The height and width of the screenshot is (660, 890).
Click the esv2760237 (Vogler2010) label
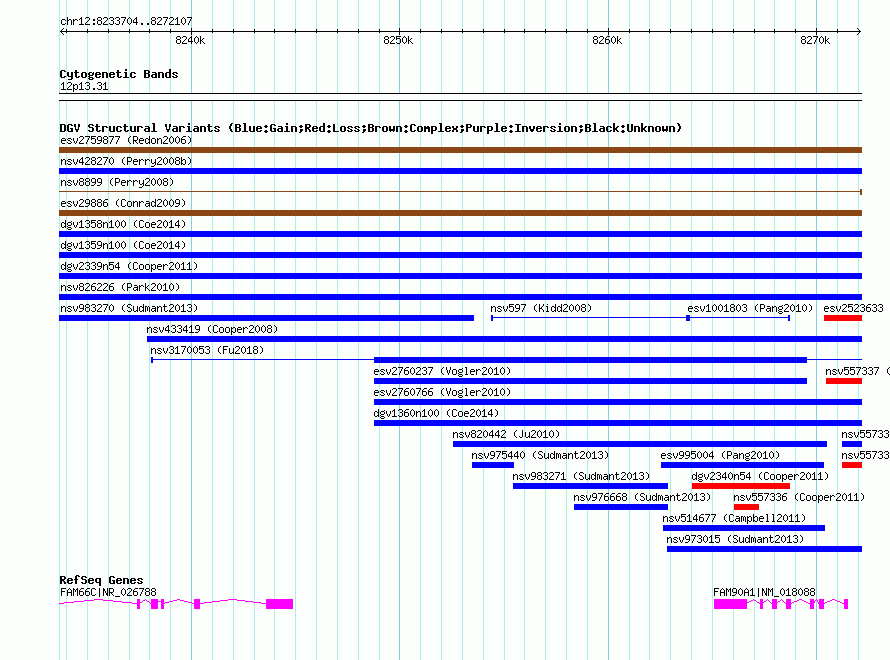(442, 371)
